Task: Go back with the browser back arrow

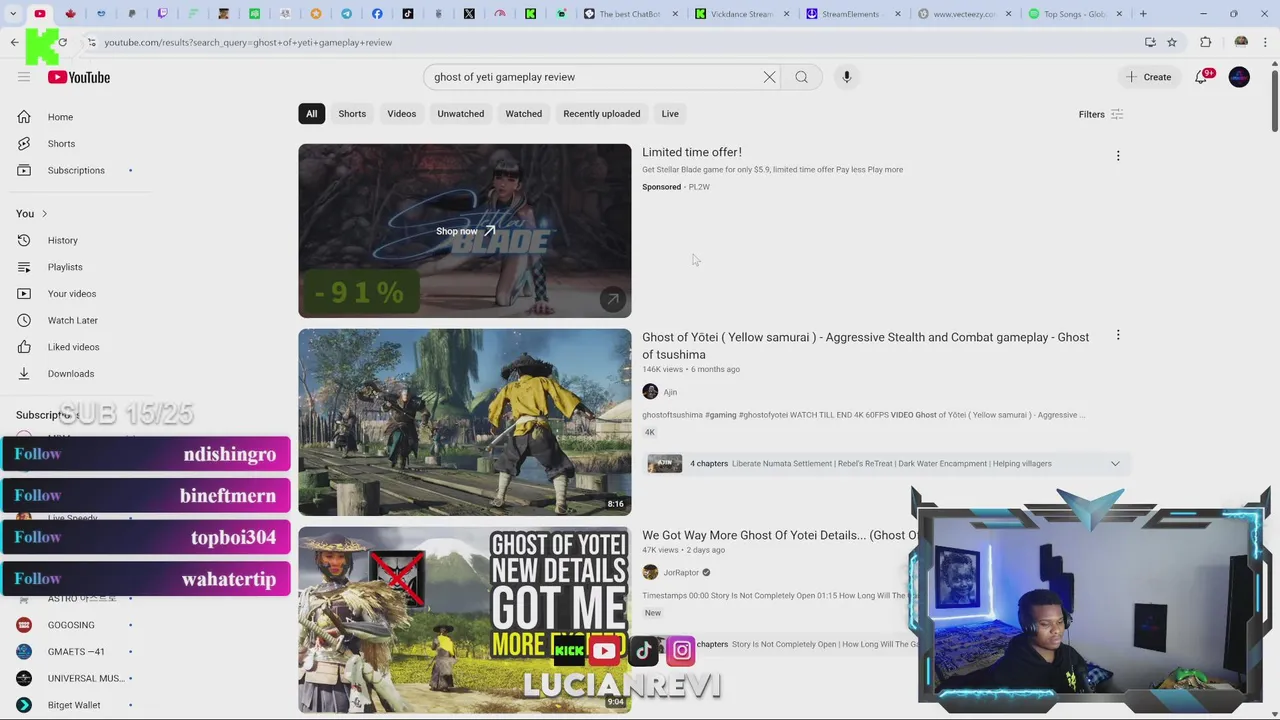Action: (x=14, y=42)
